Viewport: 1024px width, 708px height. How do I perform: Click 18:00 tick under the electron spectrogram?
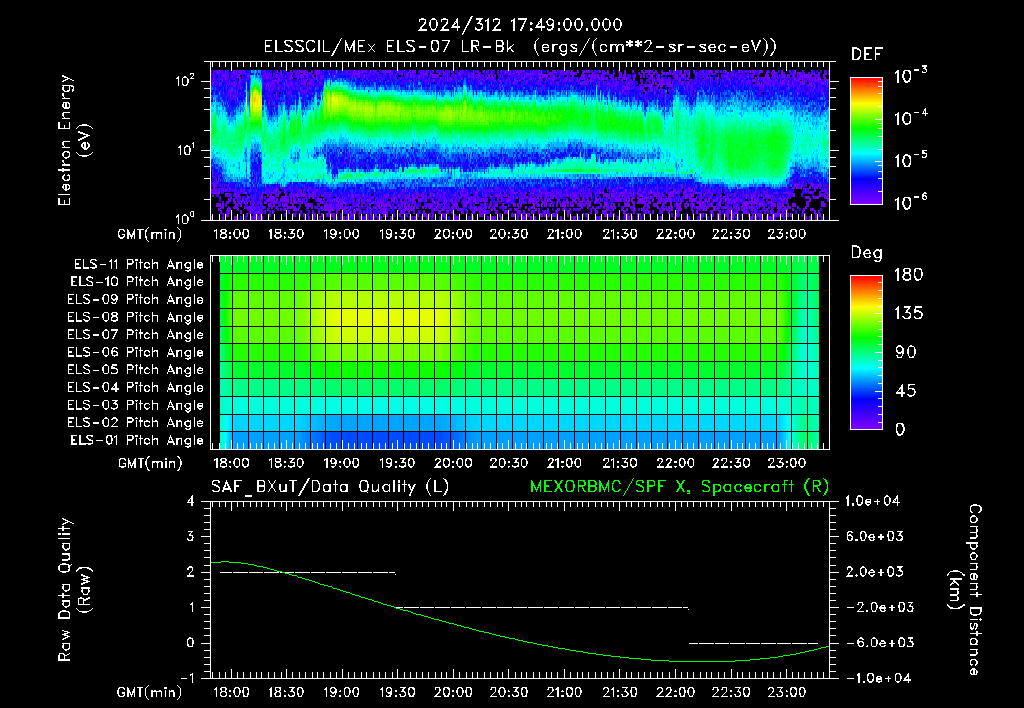tap(231, 234)
